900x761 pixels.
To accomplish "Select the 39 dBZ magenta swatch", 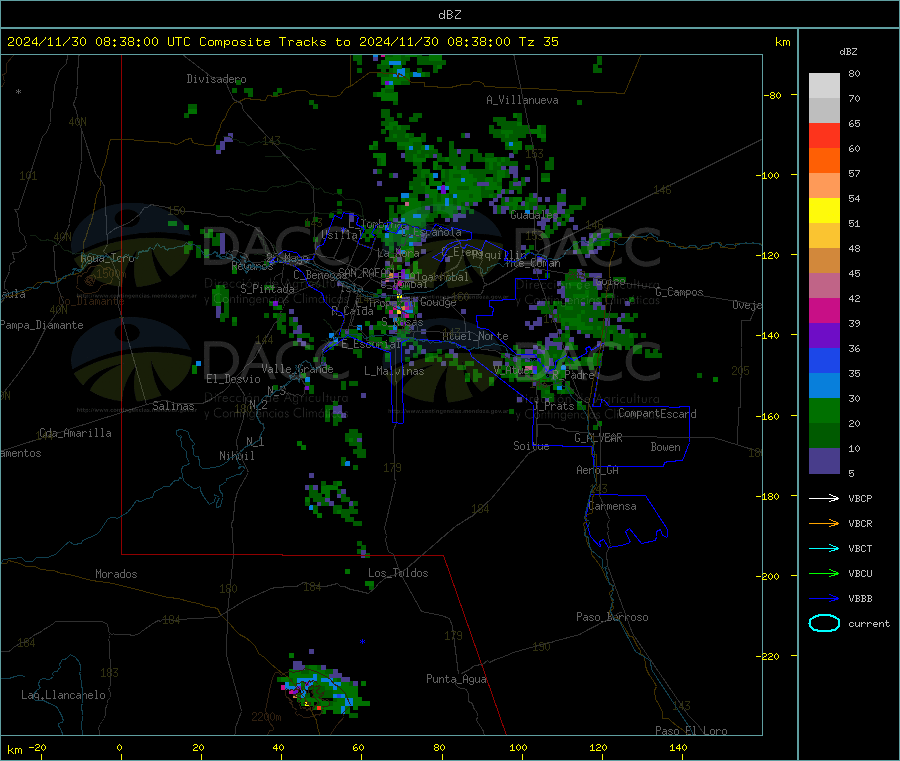I will click(x=824, y=310).
